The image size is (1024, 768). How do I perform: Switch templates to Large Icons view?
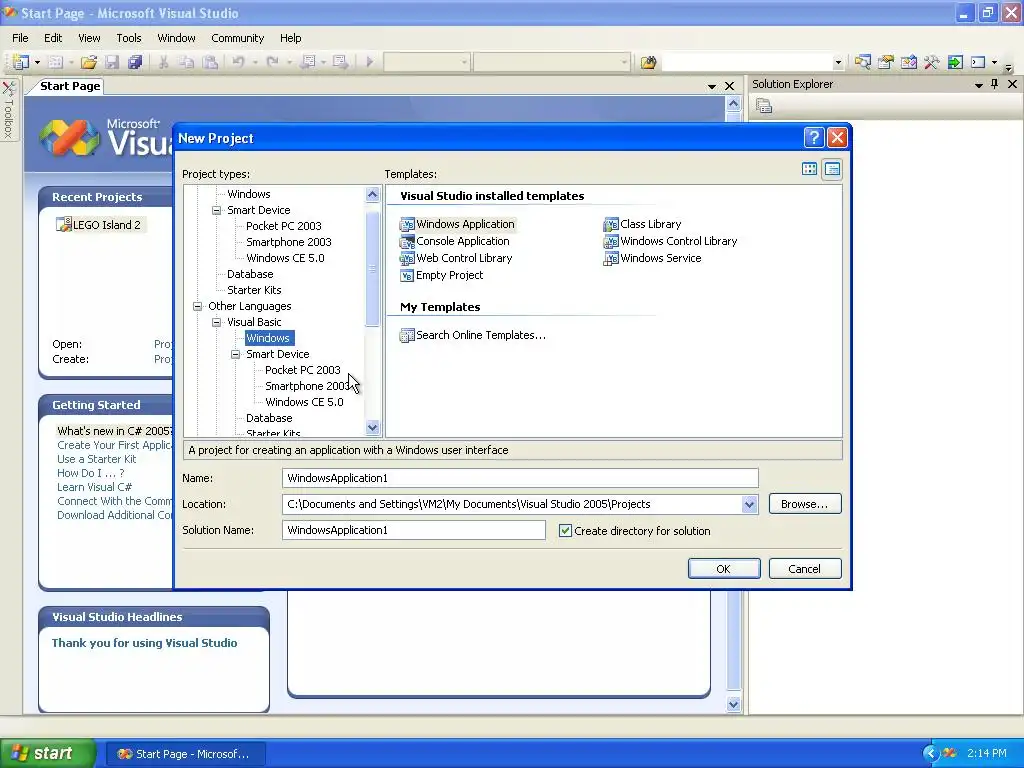click(809, 169)
